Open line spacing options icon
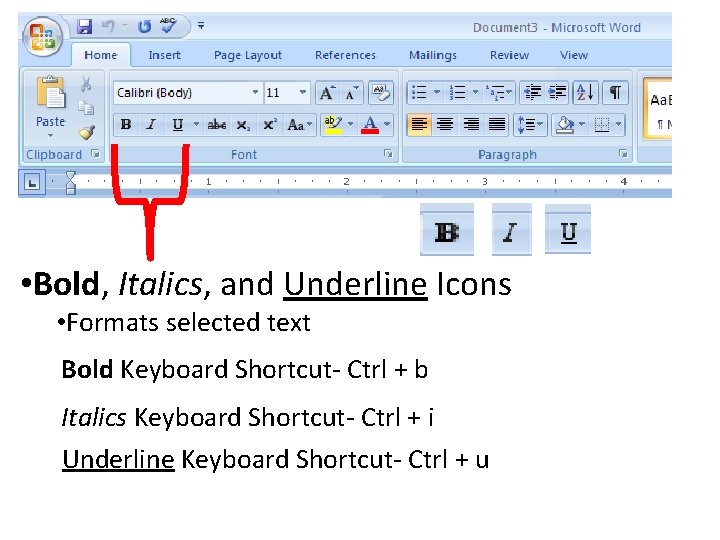 (x=530, y=124)
